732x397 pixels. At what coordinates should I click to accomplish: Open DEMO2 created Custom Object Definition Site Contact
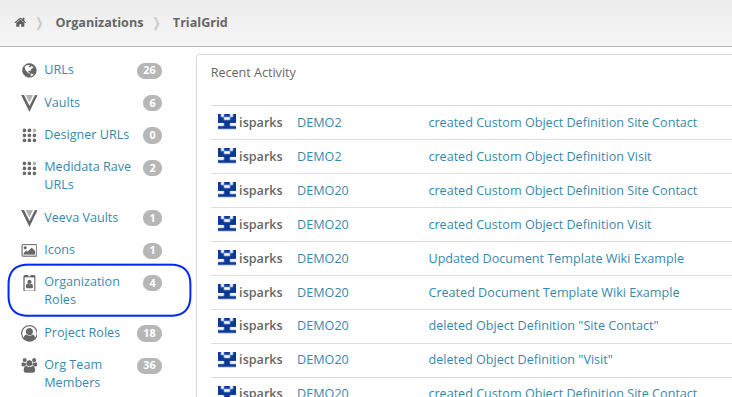point(563,122)
